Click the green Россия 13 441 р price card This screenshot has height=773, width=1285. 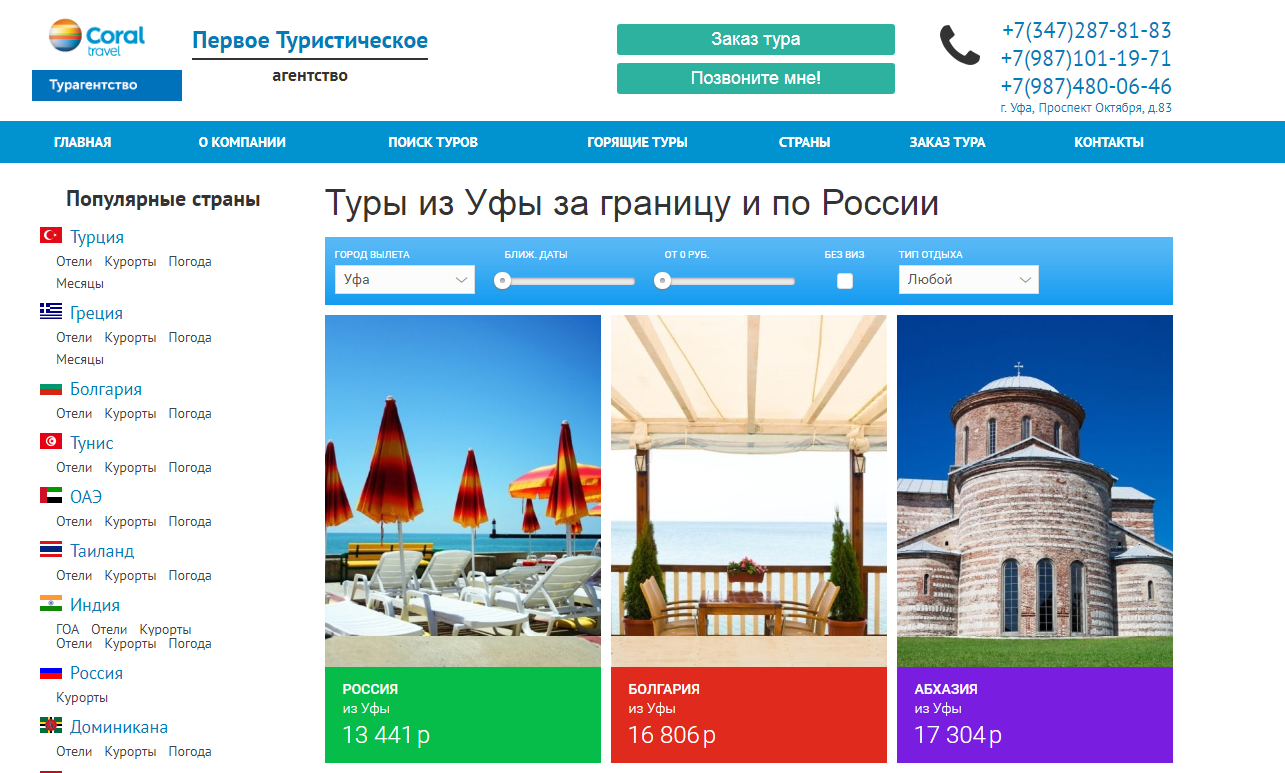pos(463,715)
